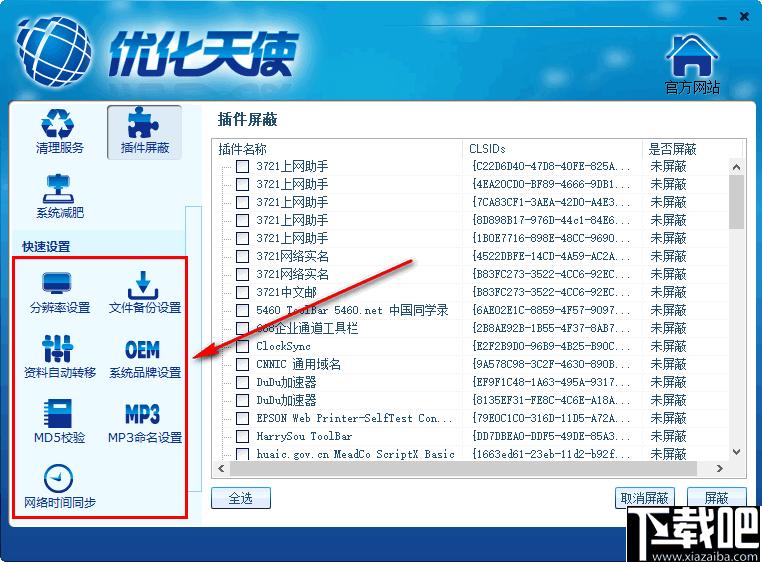This screenshot has height=562, width=762.
Task: Check the 3721中文邮 checkbox
Action: (x=242, y=292)
